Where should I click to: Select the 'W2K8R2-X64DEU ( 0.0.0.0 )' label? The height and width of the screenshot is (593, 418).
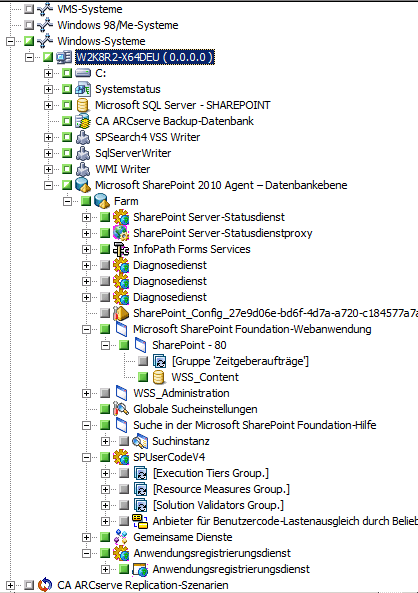click(145, 57)
